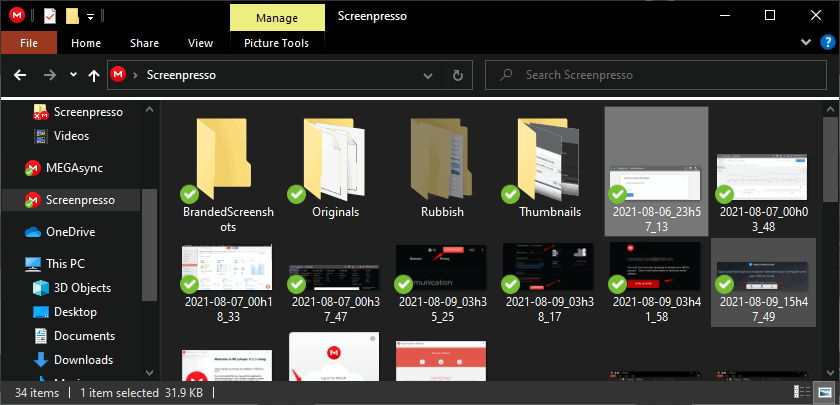This screenshot has width=840, height=405.
Task: Click the MEGA icon in the title bar
Action: tap(17, 16)
